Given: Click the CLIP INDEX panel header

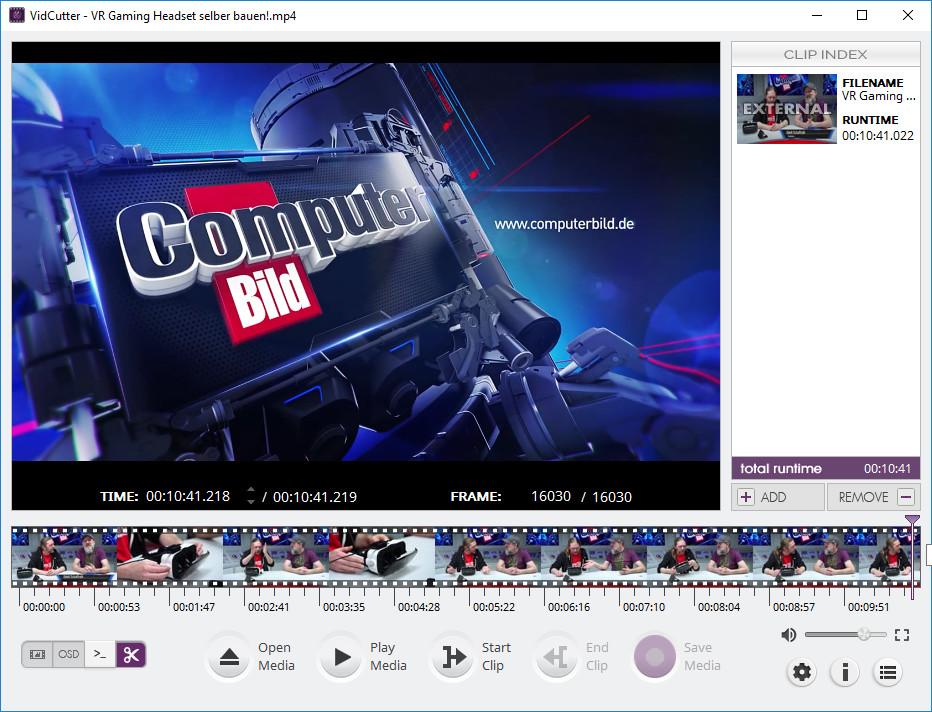Looking at the screenshot, I should pyautogui.click(x=826, y=53).
